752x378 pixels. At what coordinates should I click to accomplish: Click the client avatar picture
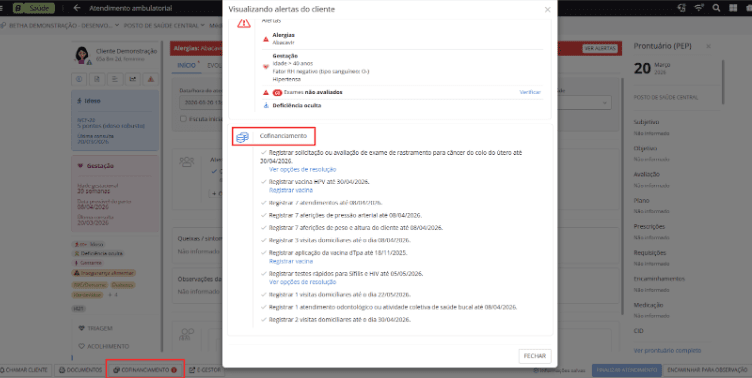82,55
